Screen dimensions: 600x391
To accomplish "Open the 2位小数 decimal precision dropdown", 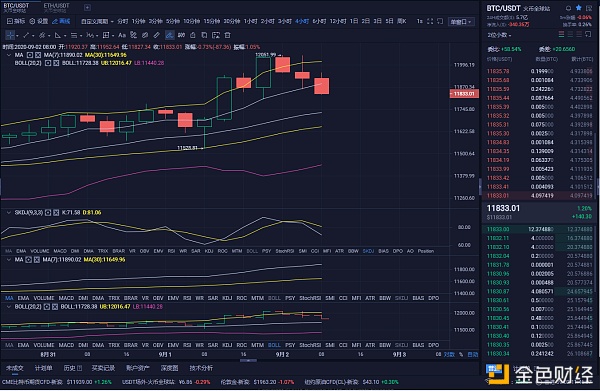I will (499, 35).
